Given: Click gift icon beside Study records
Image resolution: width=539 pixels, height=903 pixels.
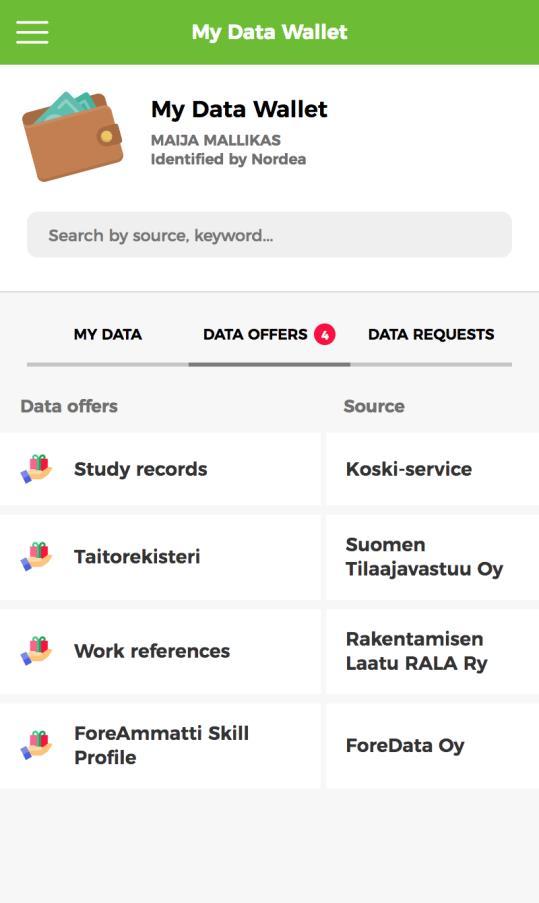Looking at the screenshot, I should [x=37, y=469].
